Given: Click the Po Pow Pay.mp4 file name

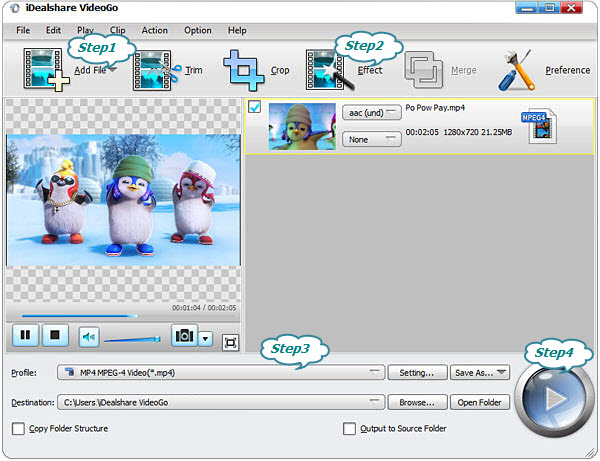Looking at the screenshot, I should click(435, 108).
